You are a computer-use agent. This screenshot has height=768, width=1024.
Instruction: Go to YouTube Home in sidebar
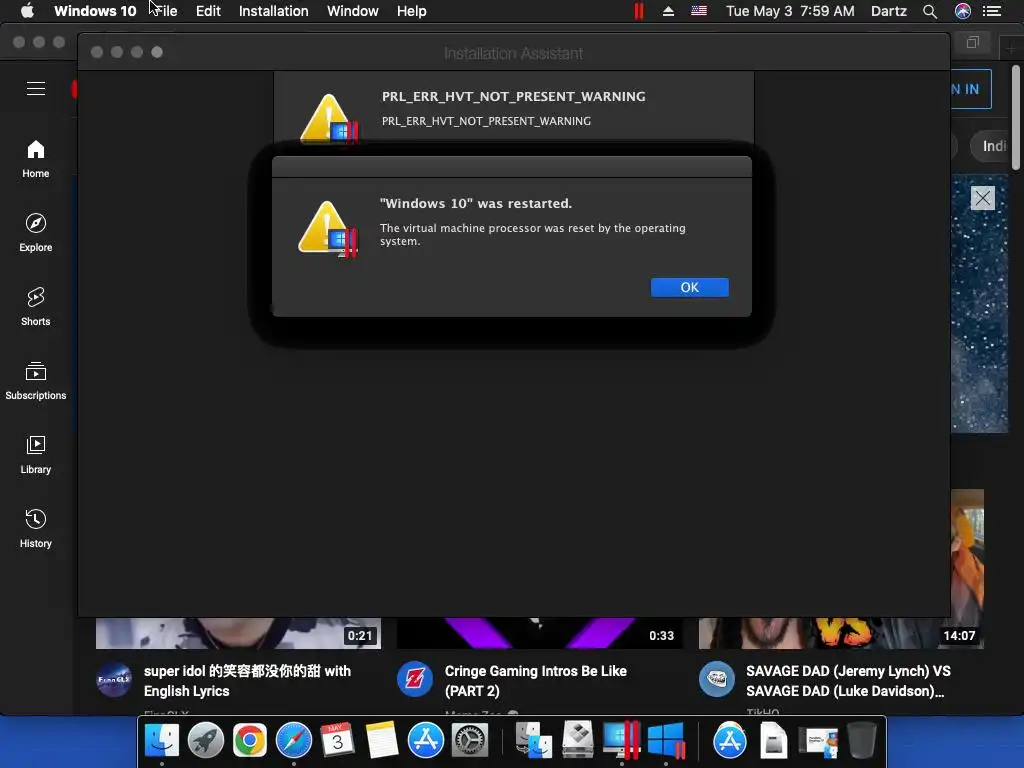[36, 159]
